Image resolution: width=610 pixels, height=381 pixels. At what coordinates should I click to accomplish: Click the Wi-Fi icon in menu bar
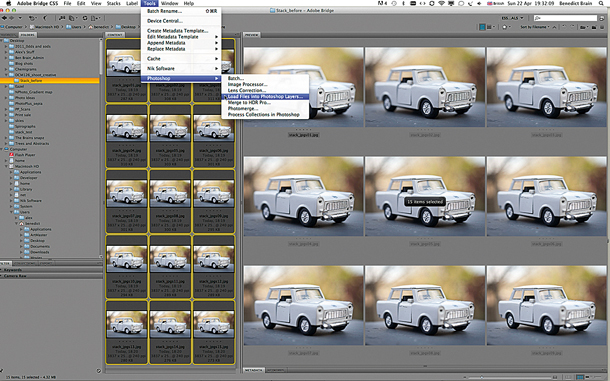coord(441,3)
